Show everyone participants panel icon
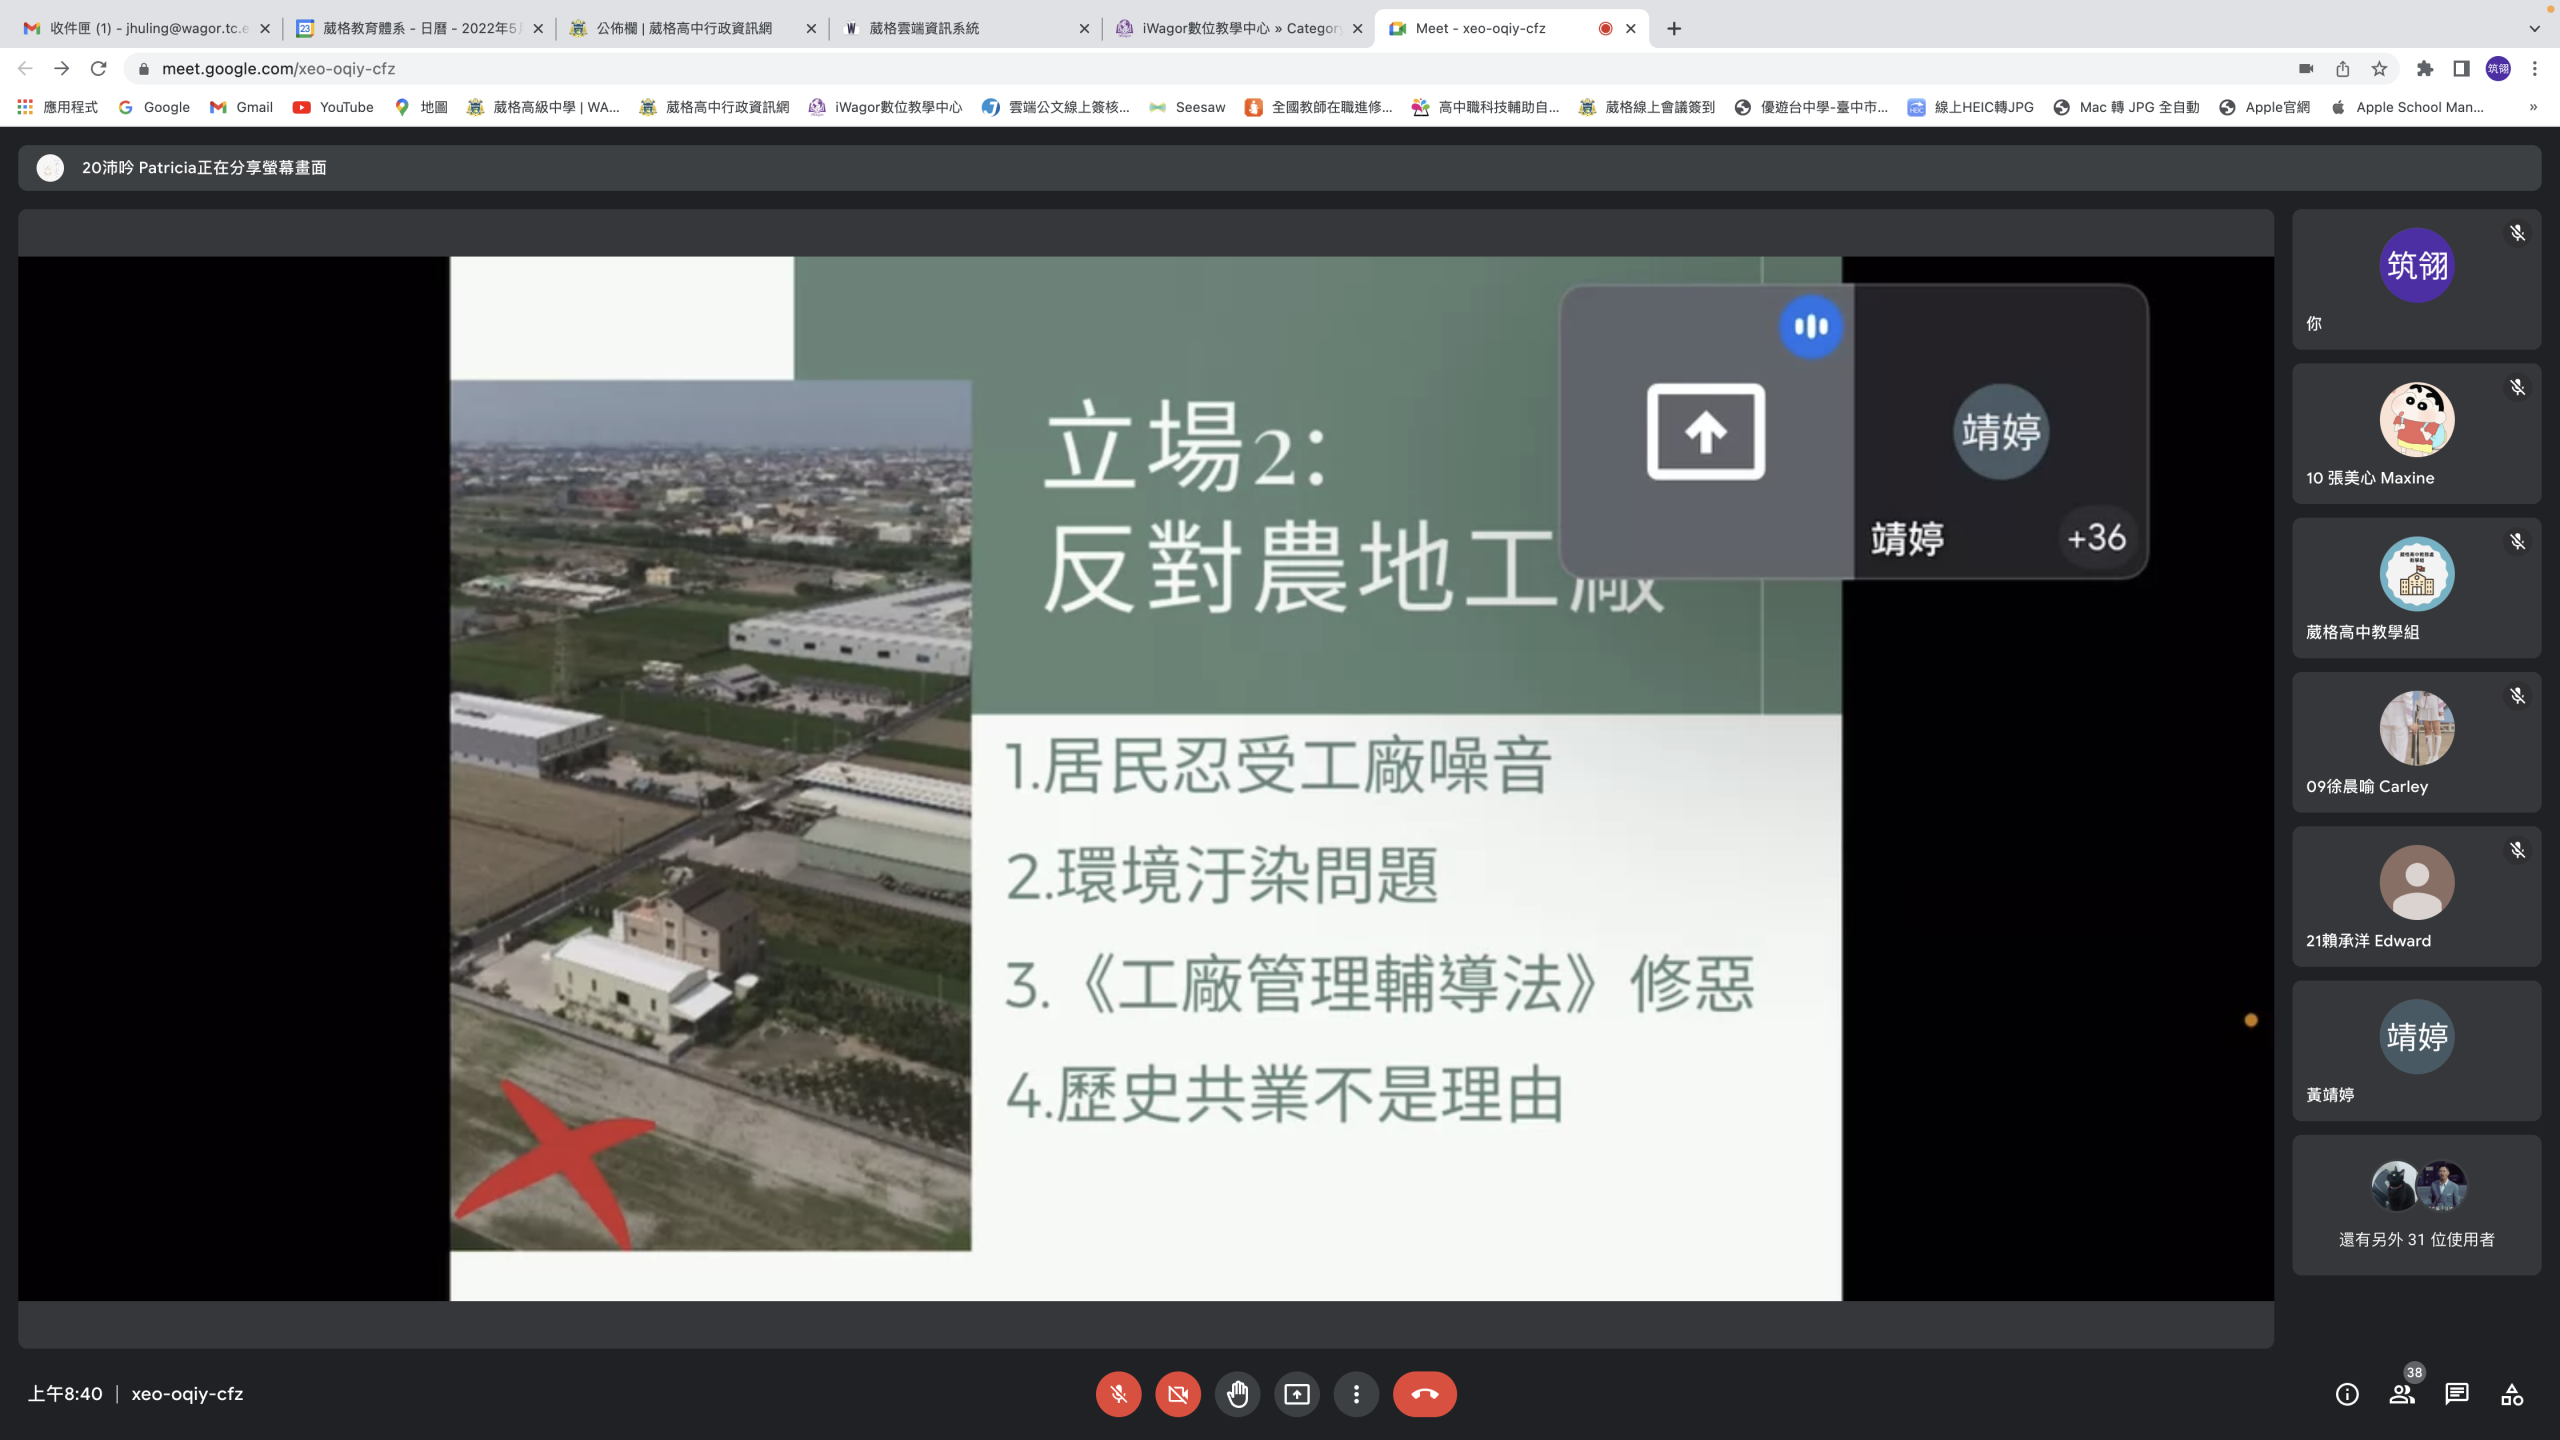 tap(2402, 1394)
